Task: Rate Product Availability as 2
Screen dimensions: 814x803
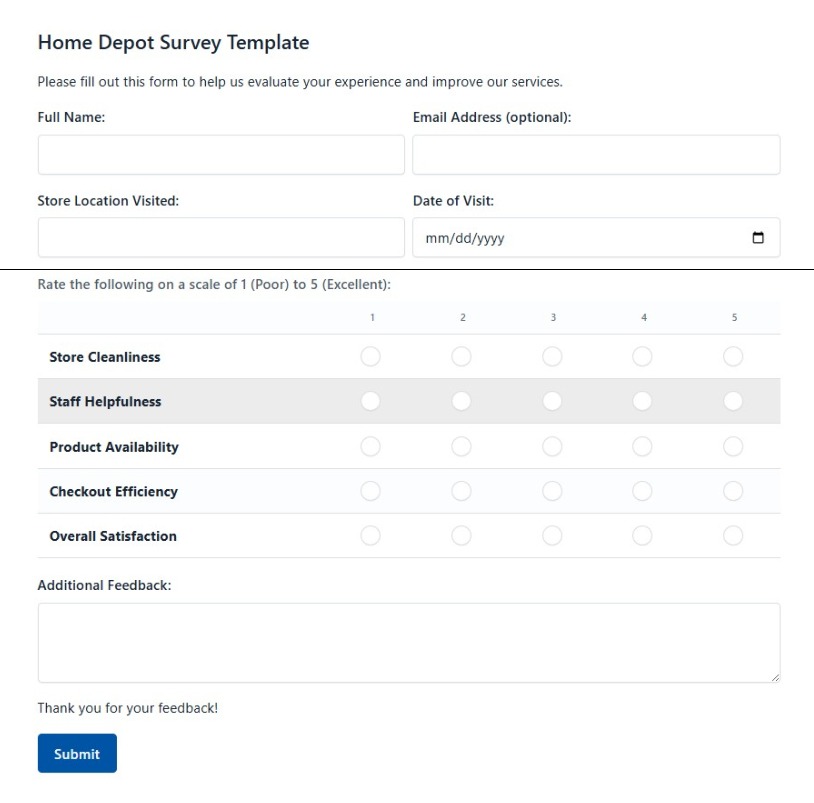Action: (462, 446)
